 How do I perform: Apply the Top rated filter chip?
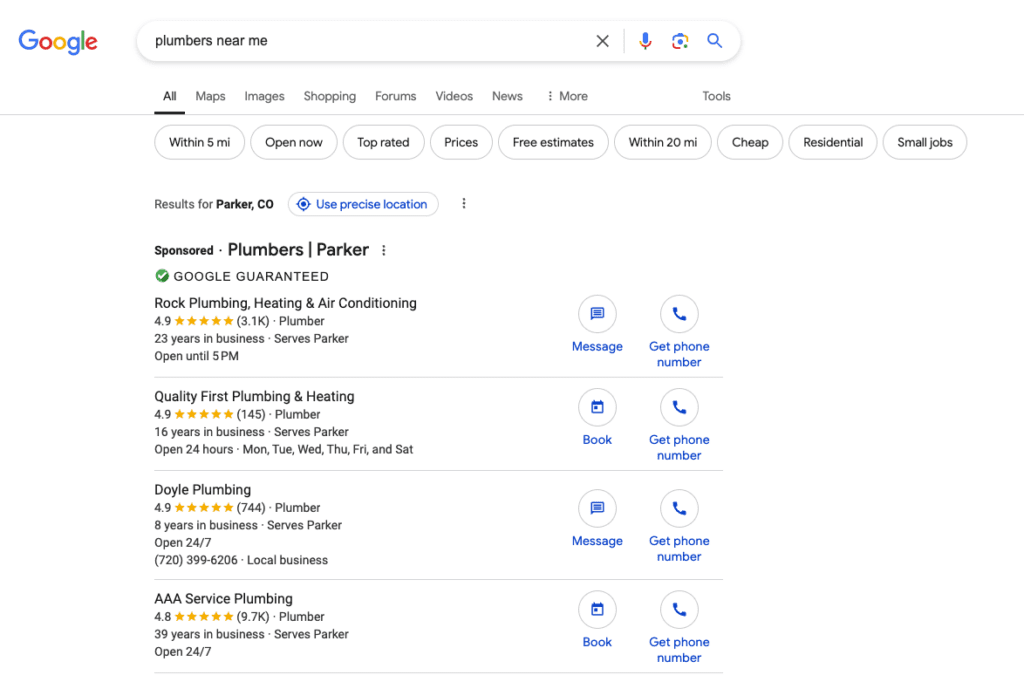pos(383,142)
